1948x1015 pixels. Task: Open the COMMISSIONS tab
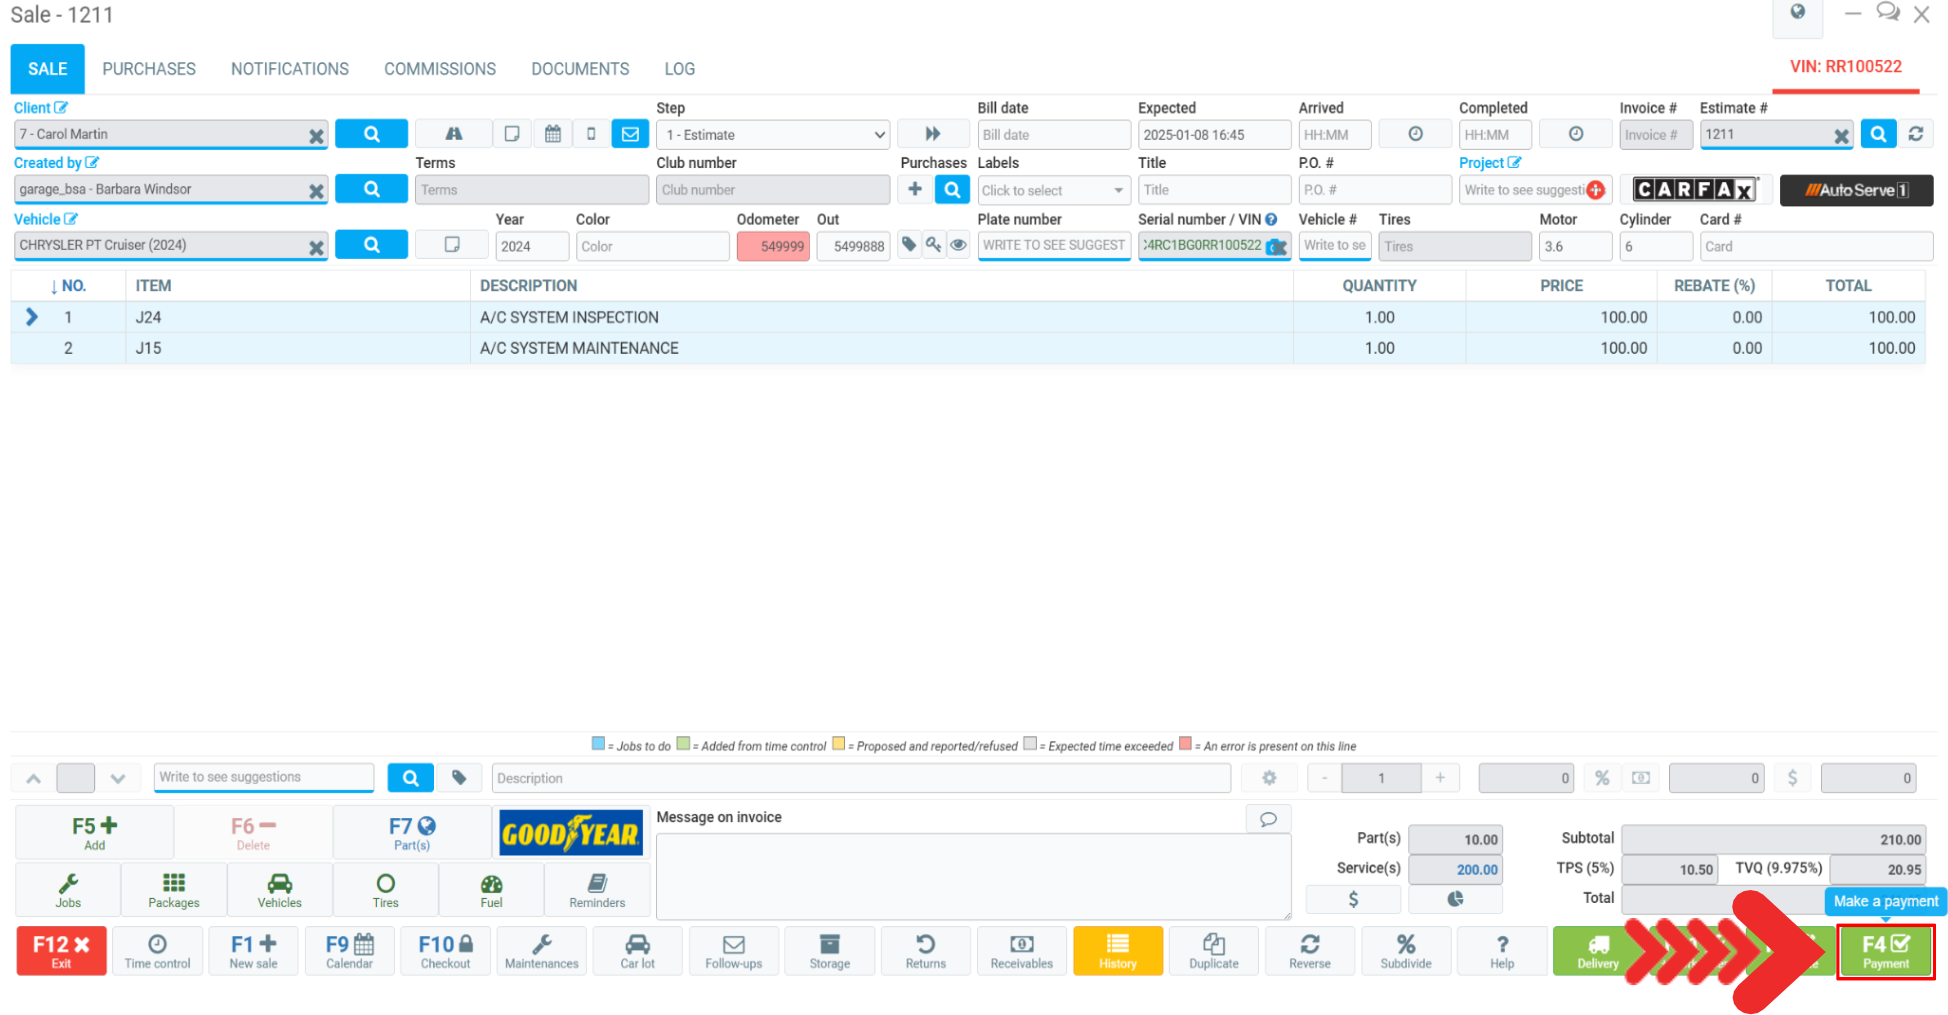click(x=440, y=69)
